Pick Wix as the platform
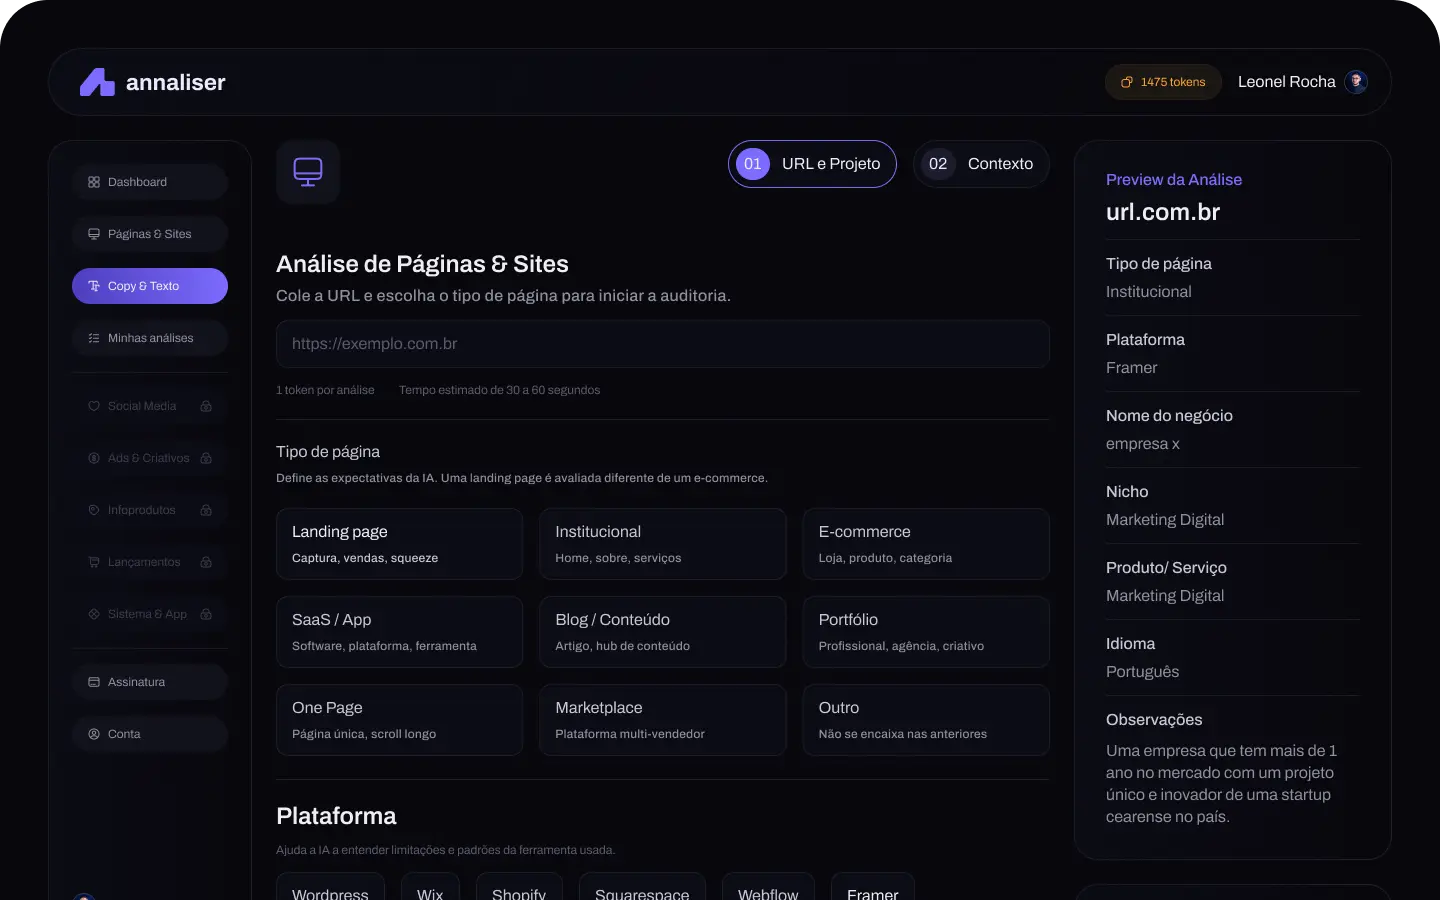The image size is (1440, 900). [x=430, y=888]
